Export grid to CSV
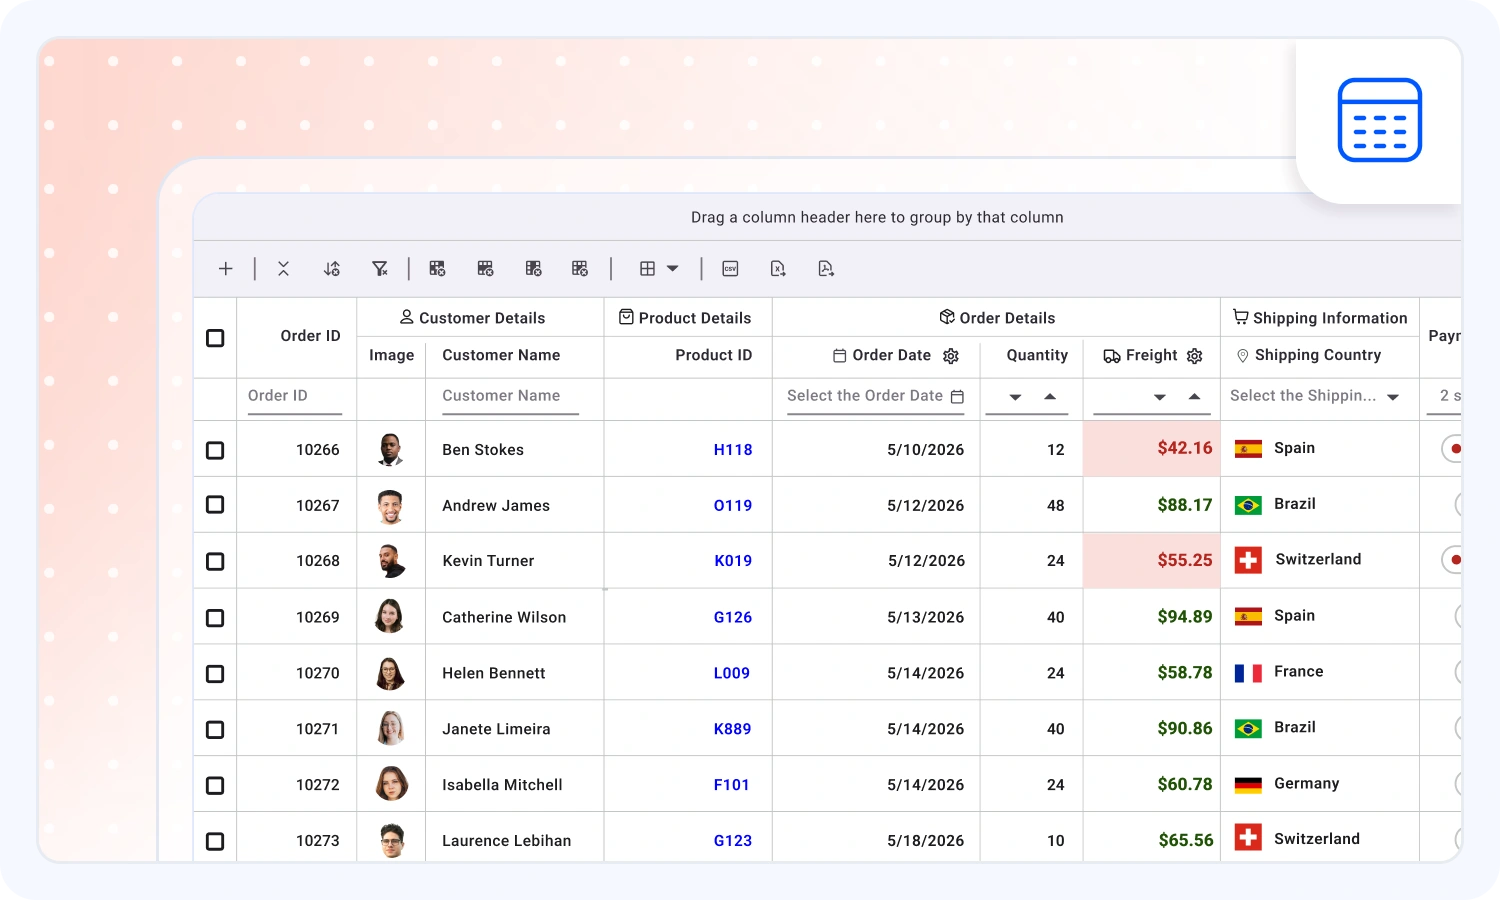 731,269
